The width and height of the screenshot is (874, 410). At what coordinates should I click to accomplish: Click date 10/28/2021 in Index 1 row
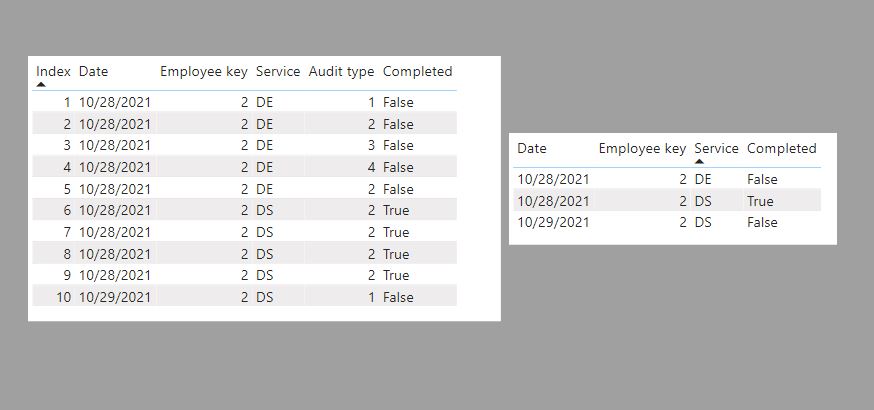coord(115,102)
